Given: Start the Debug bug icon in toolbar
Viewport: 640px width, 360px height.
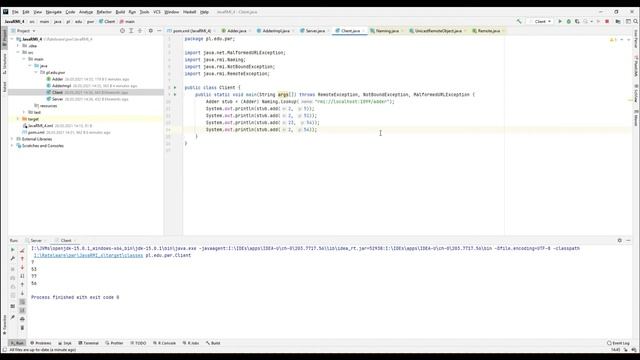Looking at the screenshot, I should [x=568, y=21].
